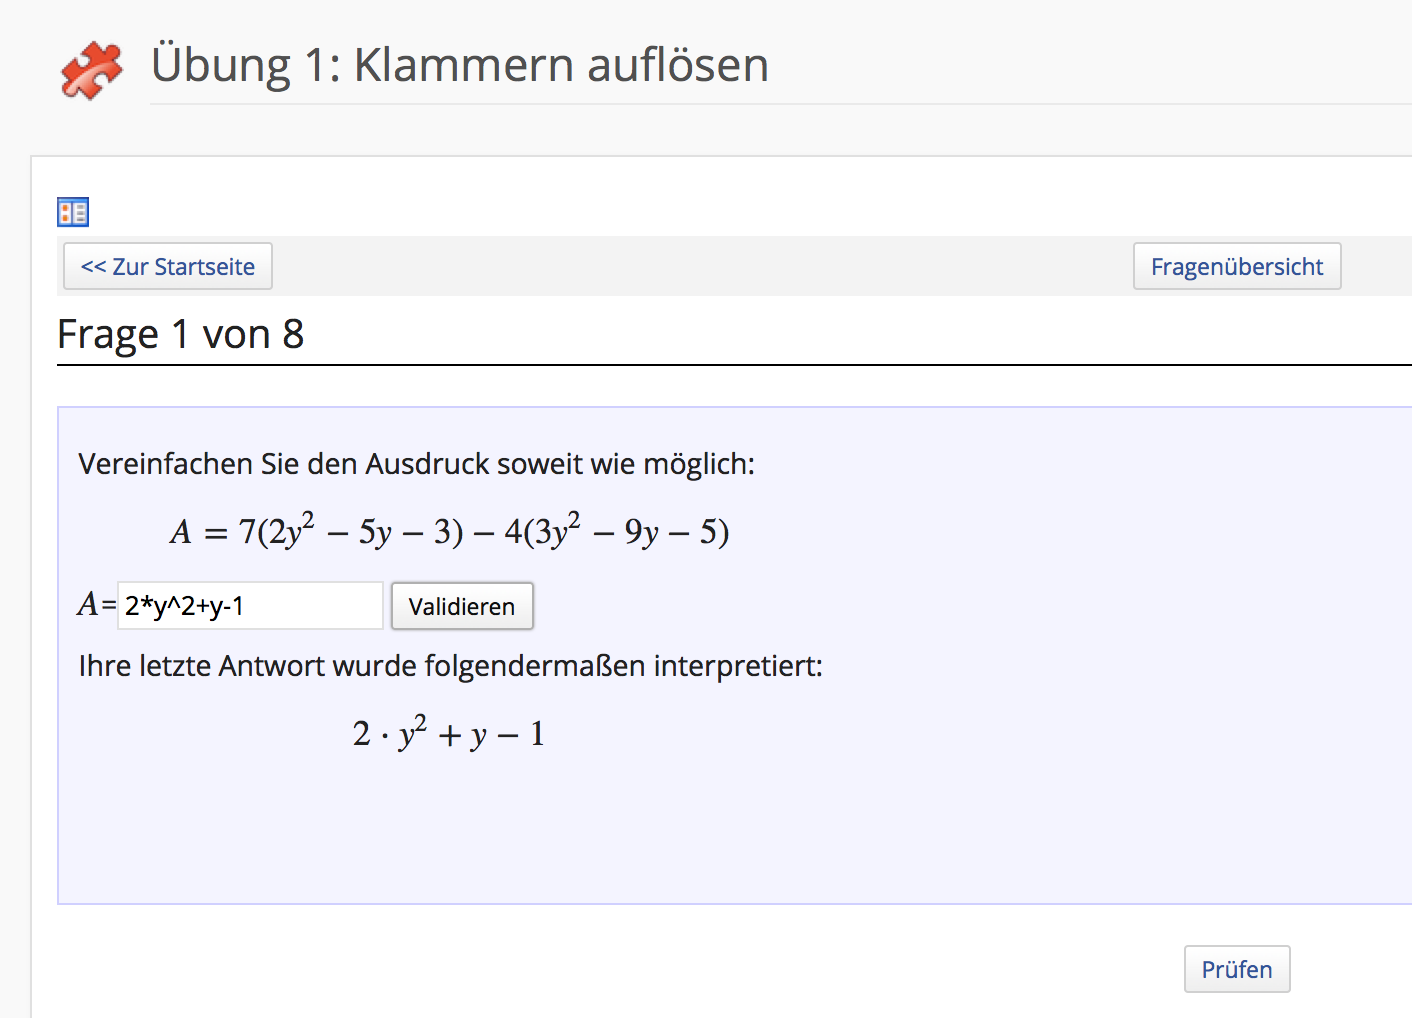Click the rendered interpreted formula 2·y²+y−1
The width and height of the screenshot is (1412, 1018).
[448, 734]
